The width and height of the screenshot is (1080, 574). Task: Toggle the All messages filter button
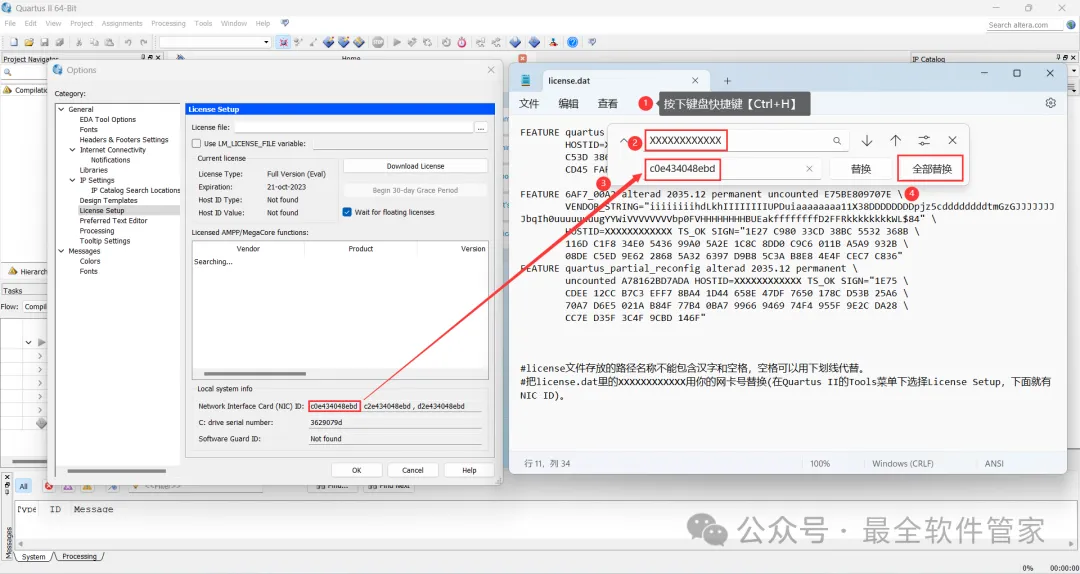(23, 486)
